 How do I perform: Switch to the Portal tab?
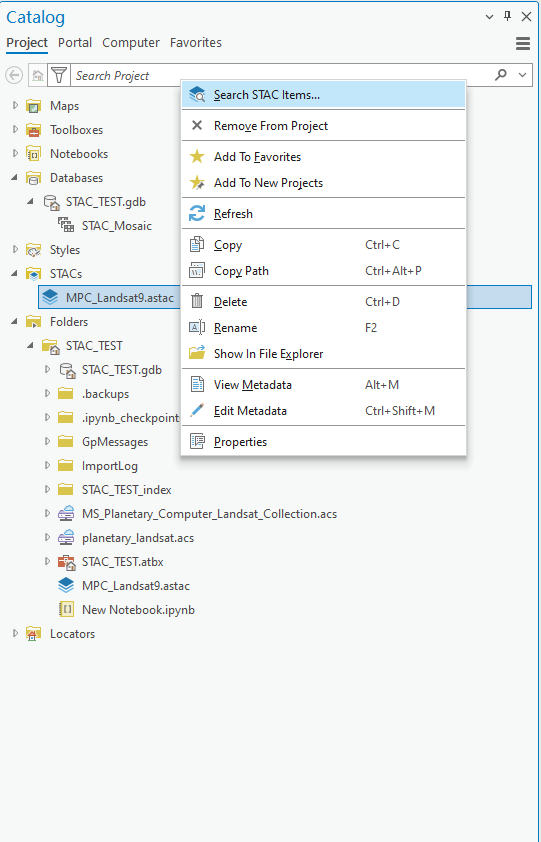point(75,42)
